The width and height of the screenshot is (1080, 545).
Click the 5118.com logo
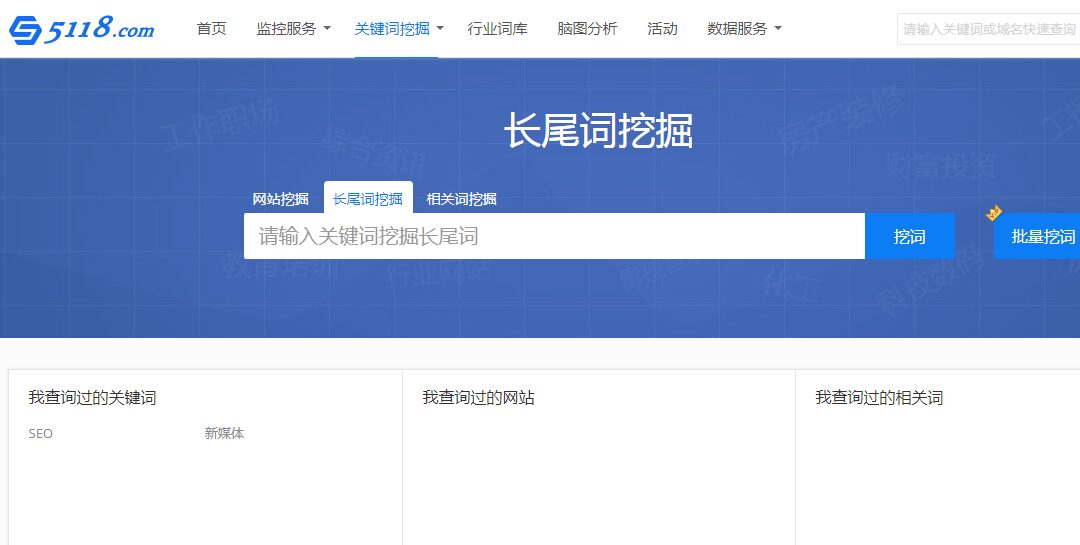click(81, 29)
